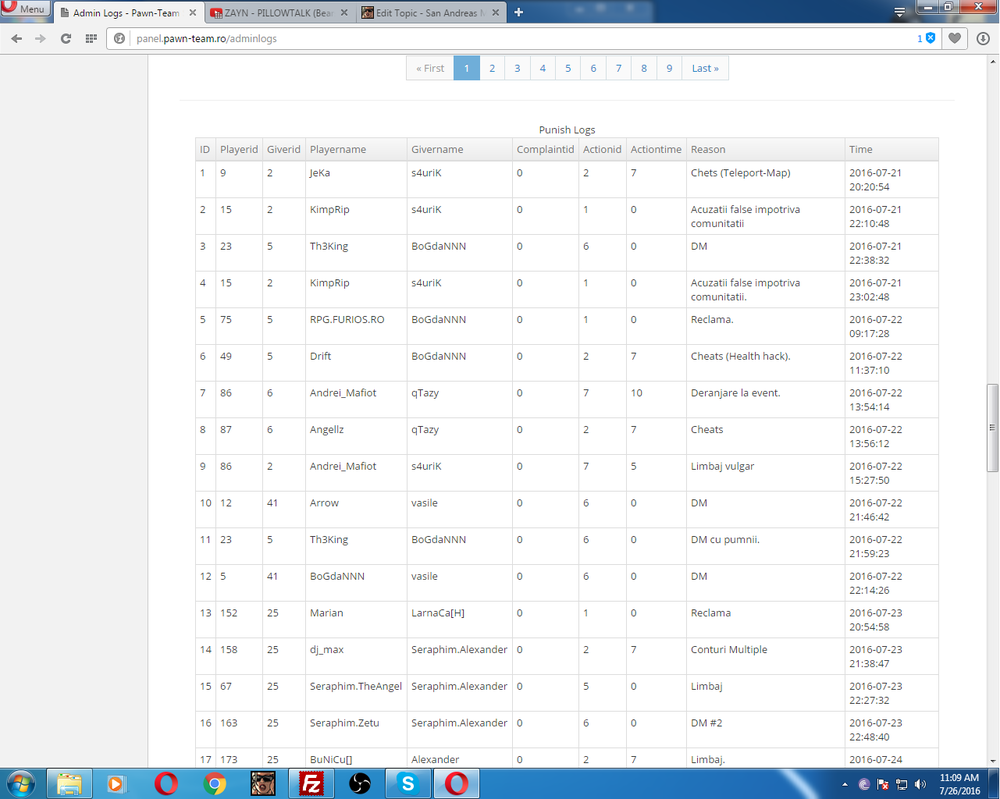Select the reason Chets (Teleport-Map)

740,173
